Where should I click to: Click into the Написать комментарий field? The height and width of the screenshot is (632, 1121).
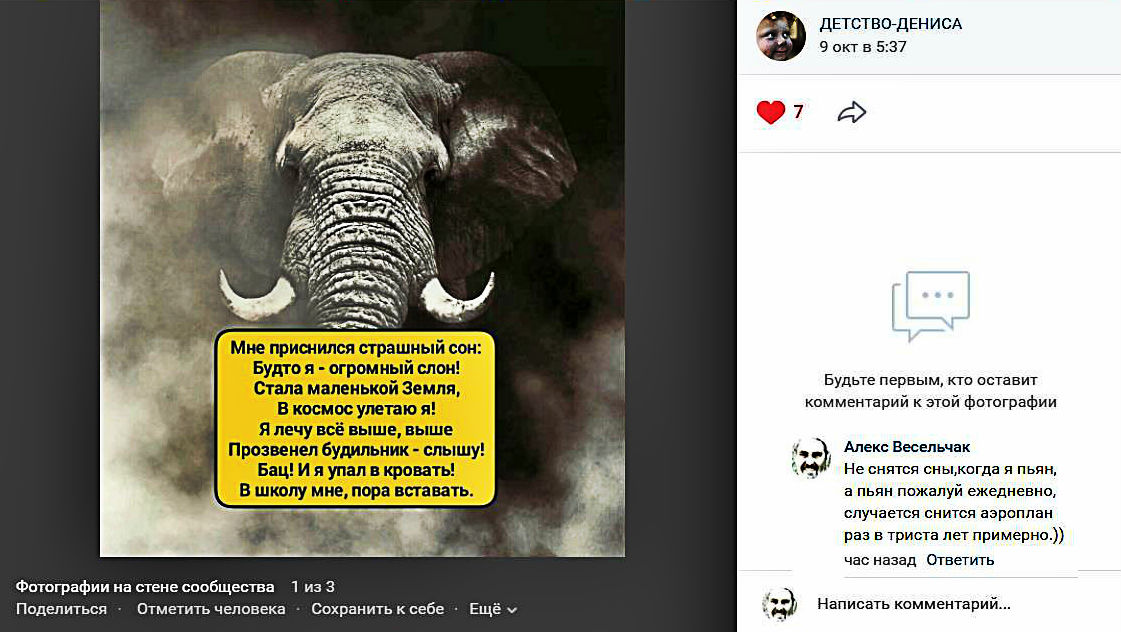click(x=929, y=604)
